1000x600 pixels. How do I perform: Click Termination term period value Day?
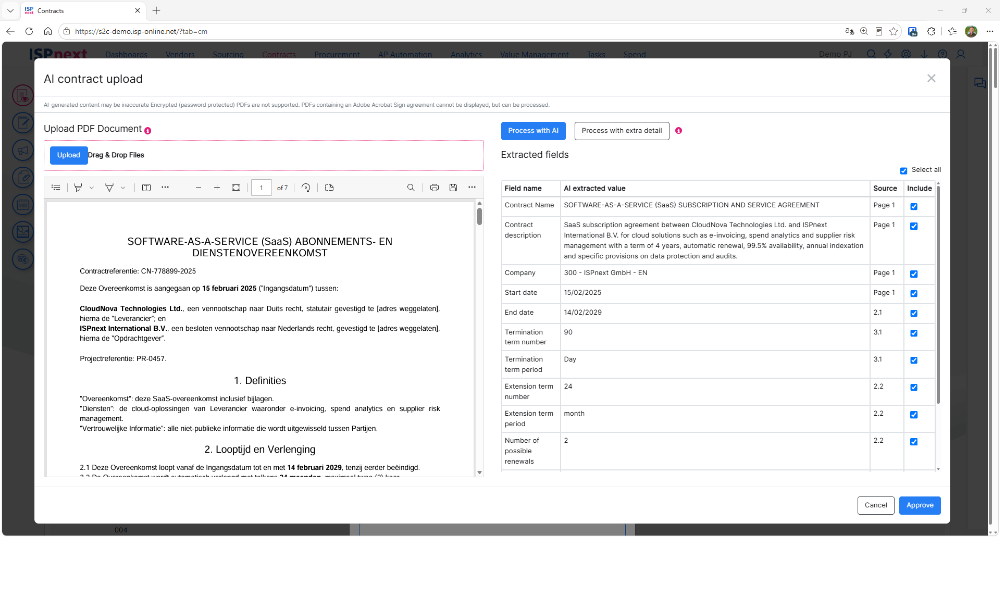click(x=570, y=360)
